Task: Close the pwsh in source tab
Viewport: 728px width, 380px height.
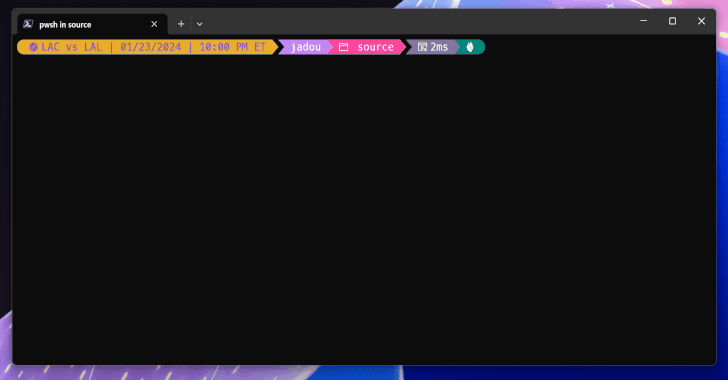Action: [154, 24]
